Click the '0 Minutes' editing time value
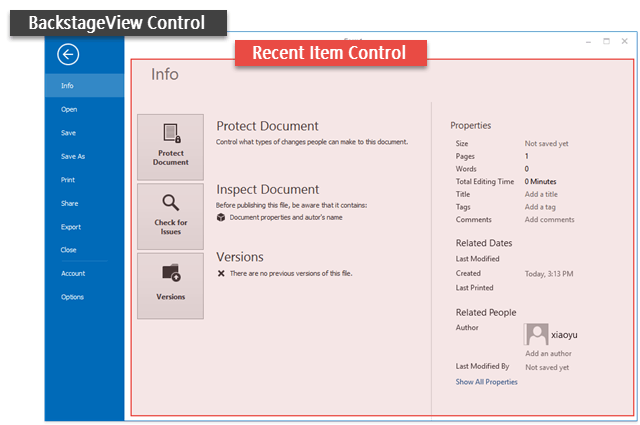The height and width of the screenshot is (425, 640). 540,182
